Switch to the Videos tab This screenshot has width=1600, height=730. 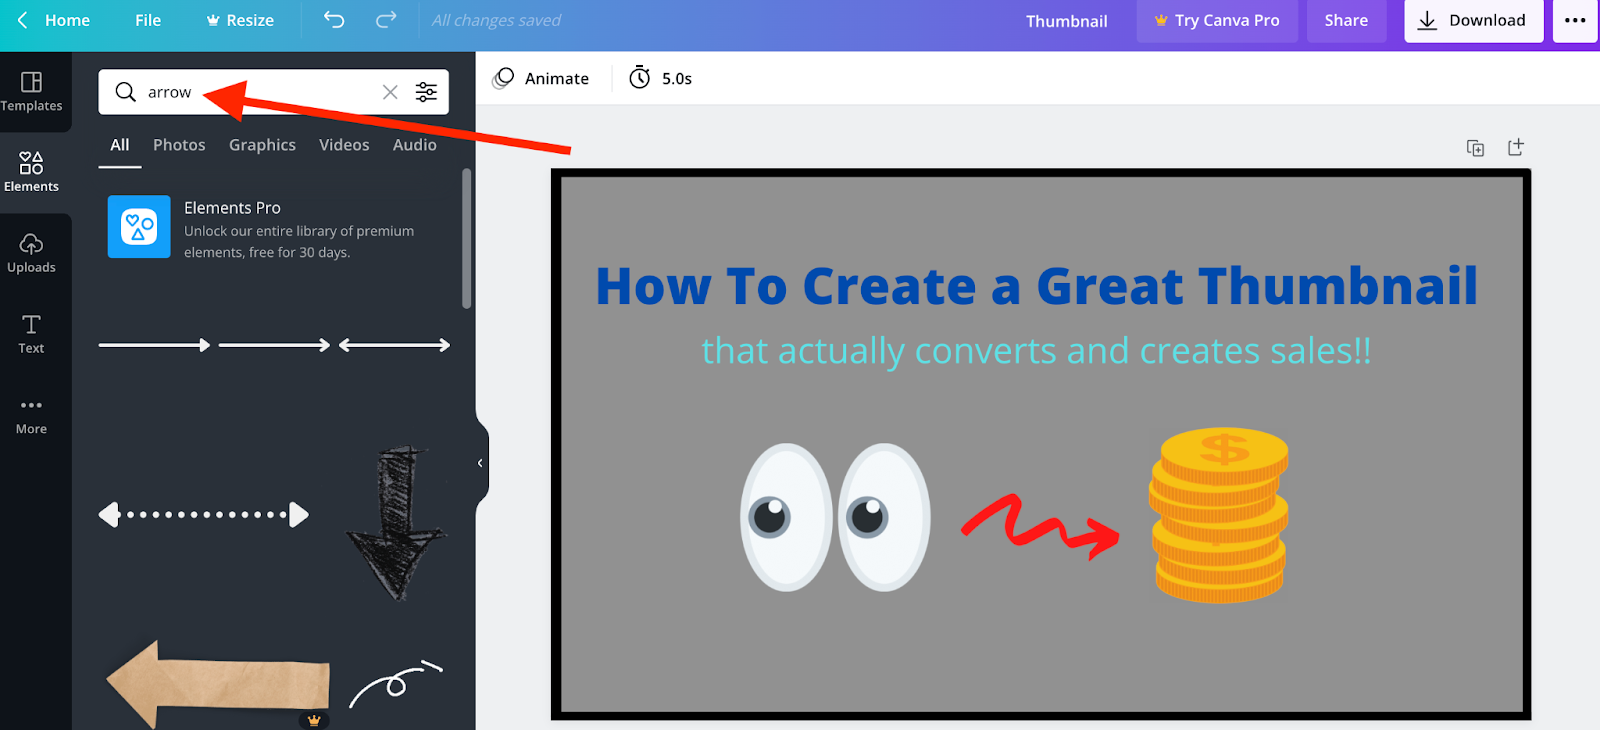tap(344, 145)
